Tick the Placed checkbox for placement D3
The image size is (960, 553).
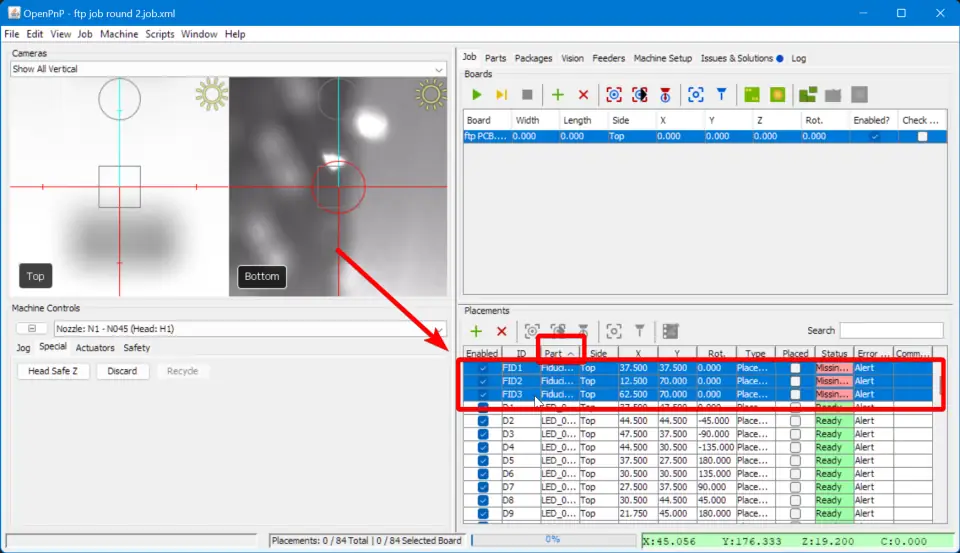pos(795,434)
